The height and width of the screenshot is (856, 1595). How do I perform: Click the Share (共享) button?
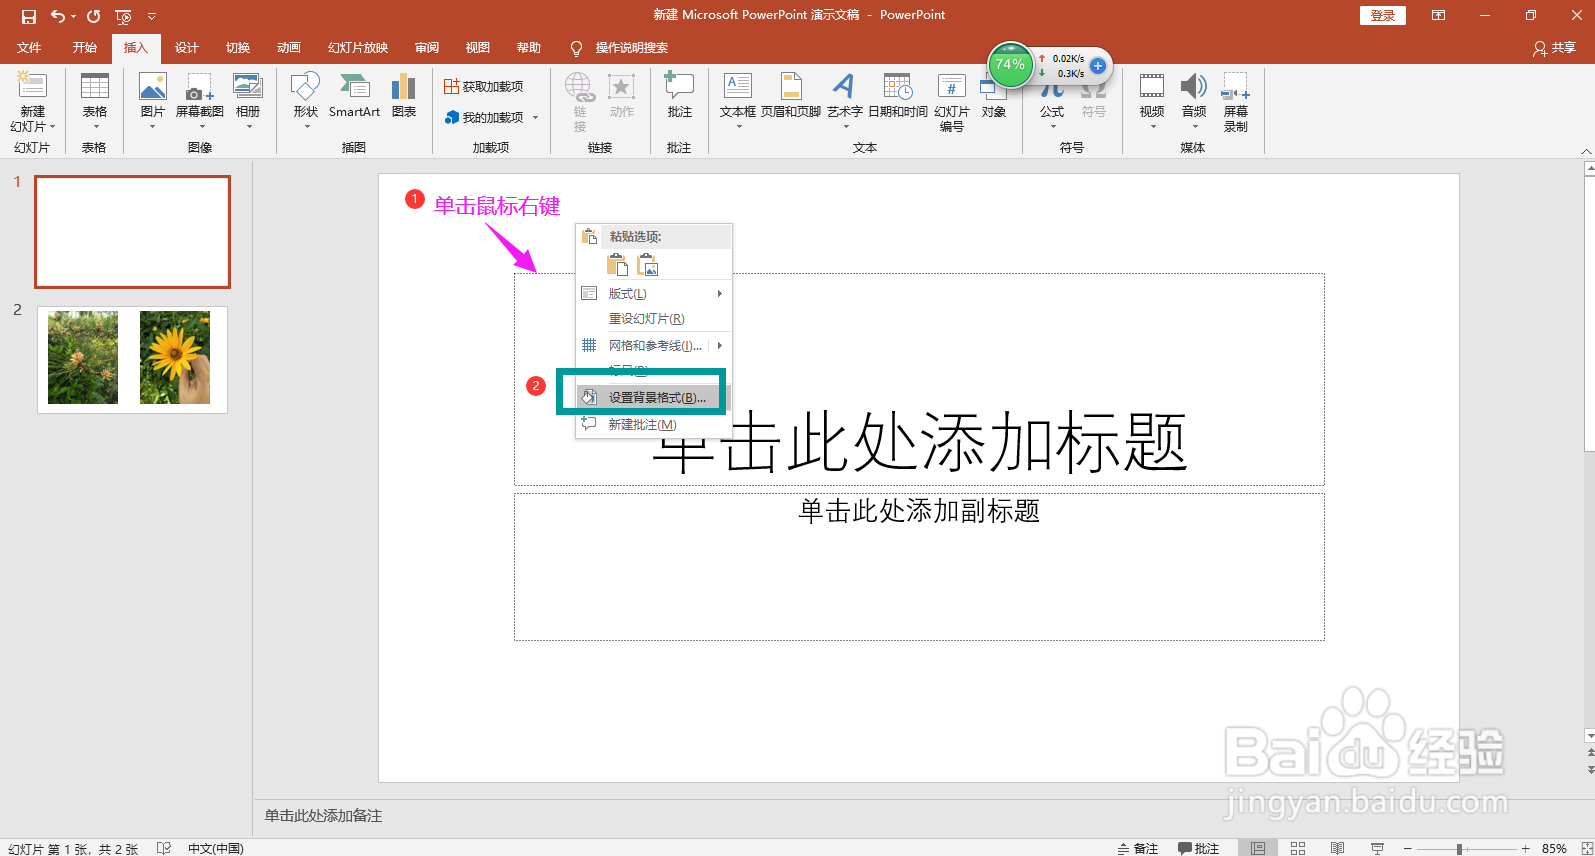(1554, 48)
